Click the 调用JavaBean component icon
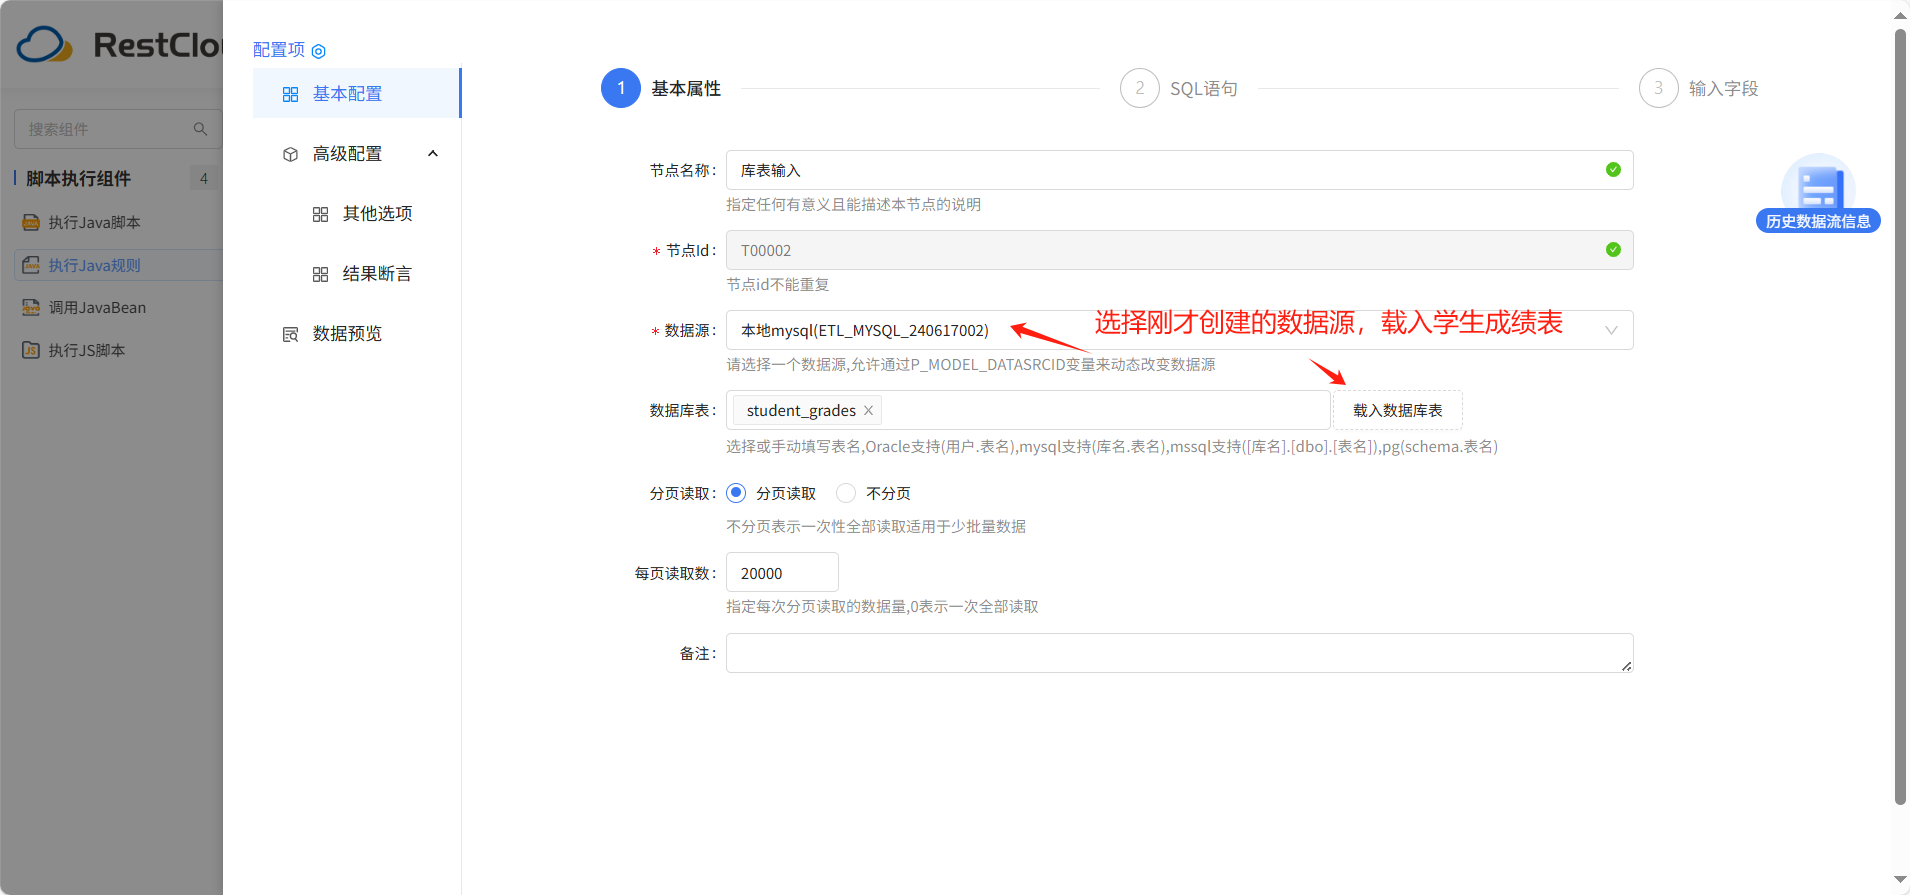The height and width of the screenshot is (895, 1910). point(31,307)
